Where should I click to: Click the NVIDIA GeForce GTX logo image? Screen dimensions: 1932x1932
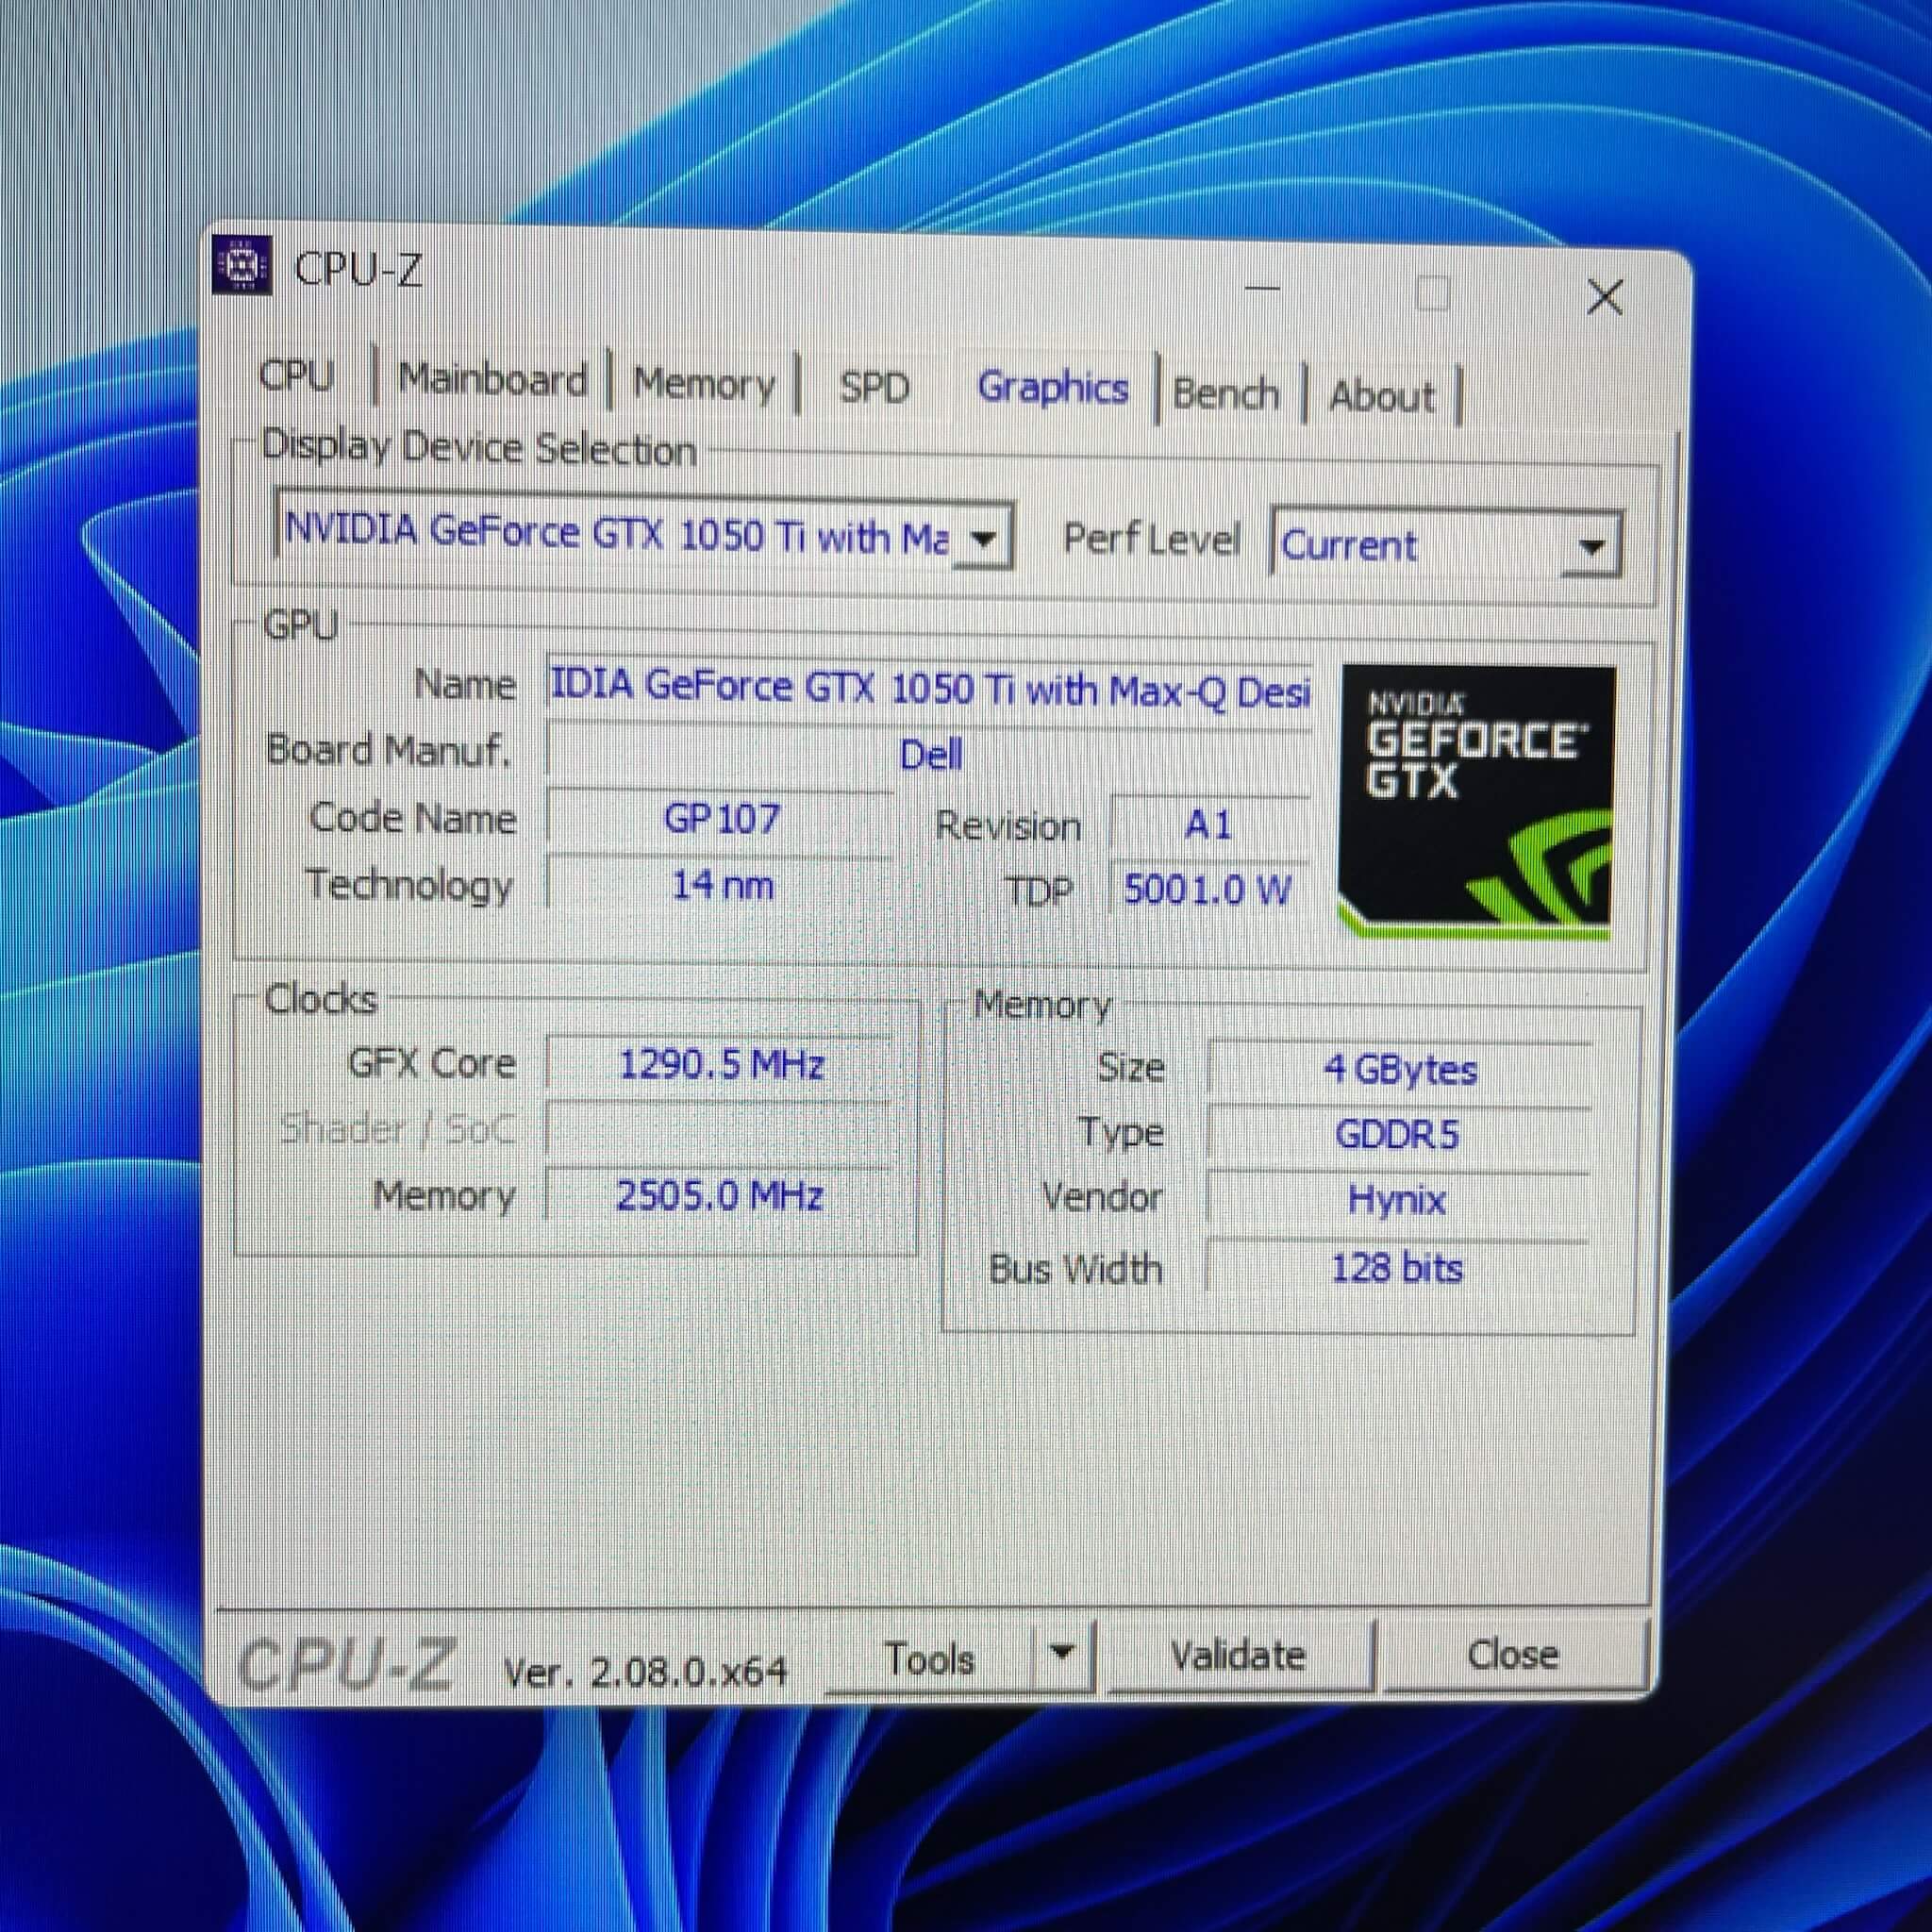pyautogui.click(x=1476, y=802)
